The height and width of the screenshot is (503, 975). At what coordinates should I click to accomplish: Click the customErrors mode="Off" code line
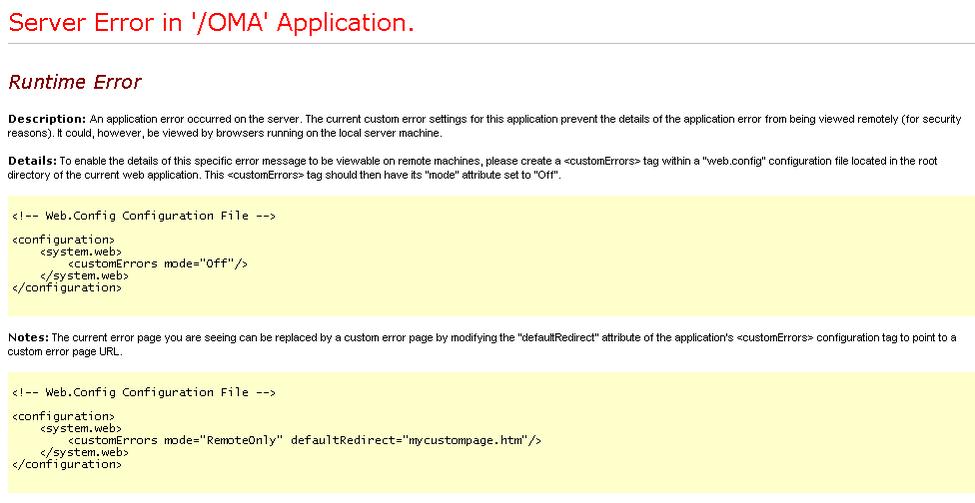point(158,264)
